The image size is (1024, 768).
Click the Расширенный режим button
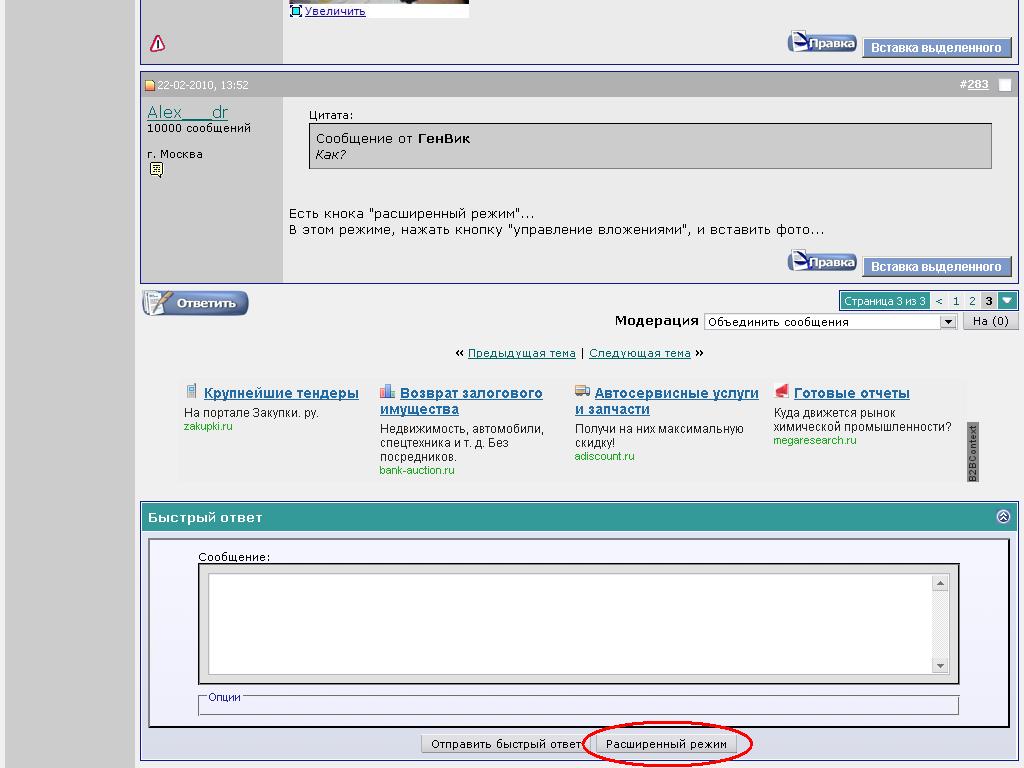(x=665, y=744)
